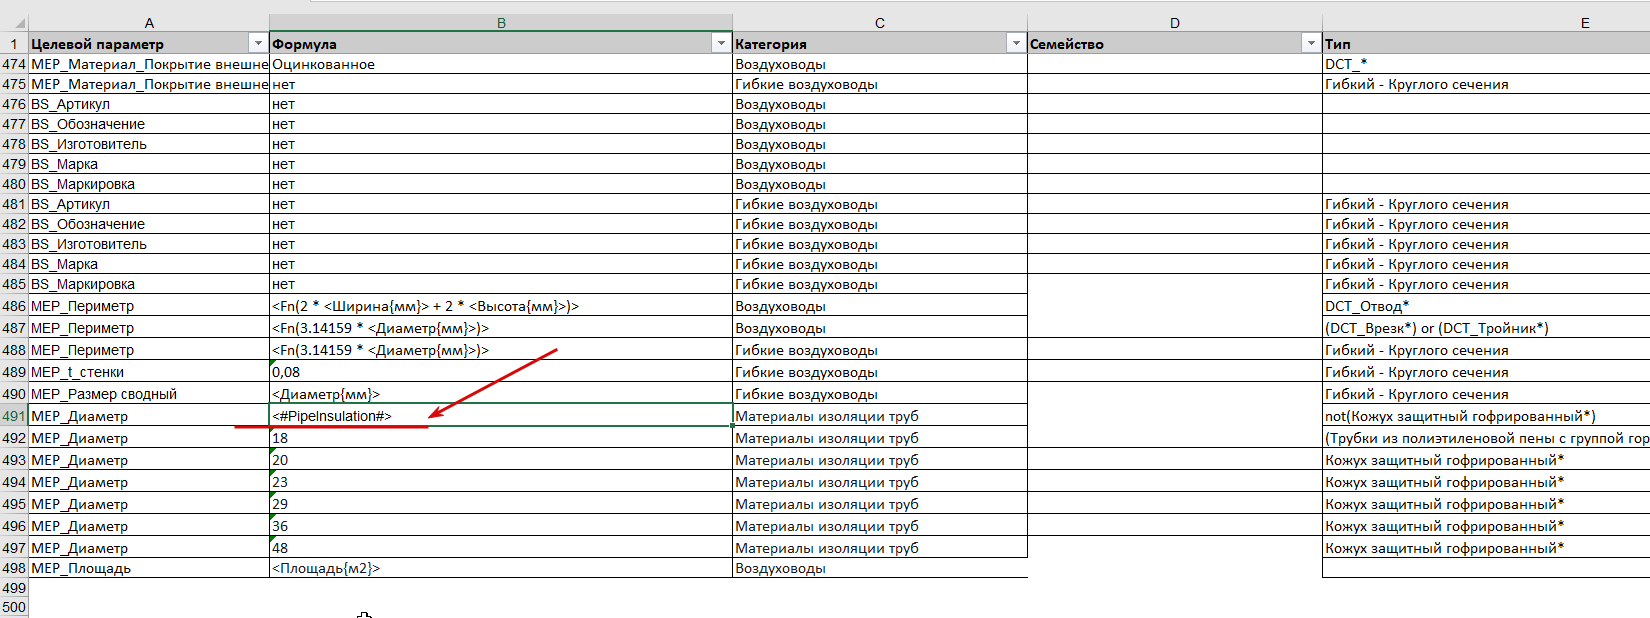Select column E header
Image resolution: width=1650 pixels, height=618 pixels.
[1486, 22]
